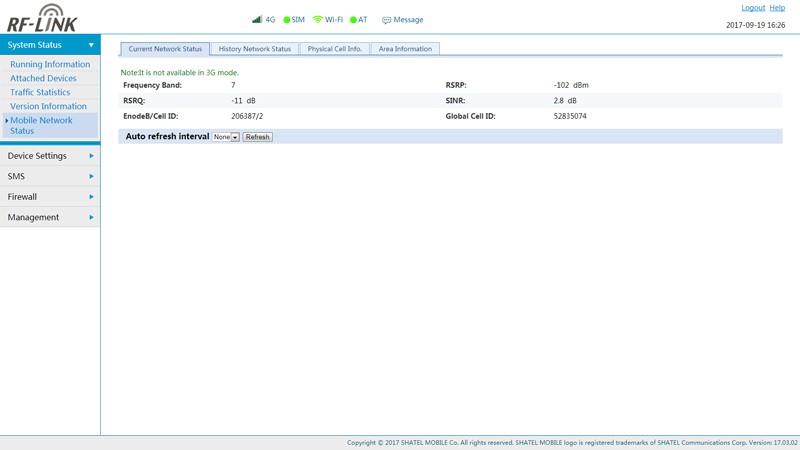Go to Traffic Statistics page

40,92
